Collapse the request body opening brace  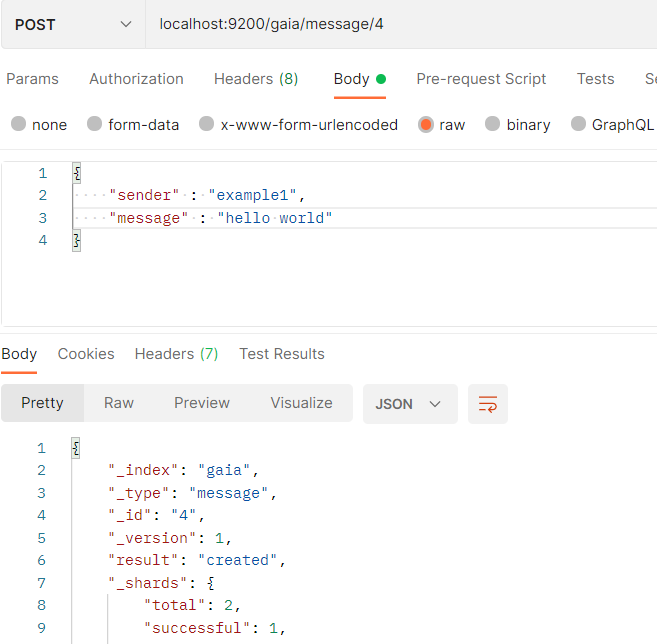[77, 173]
